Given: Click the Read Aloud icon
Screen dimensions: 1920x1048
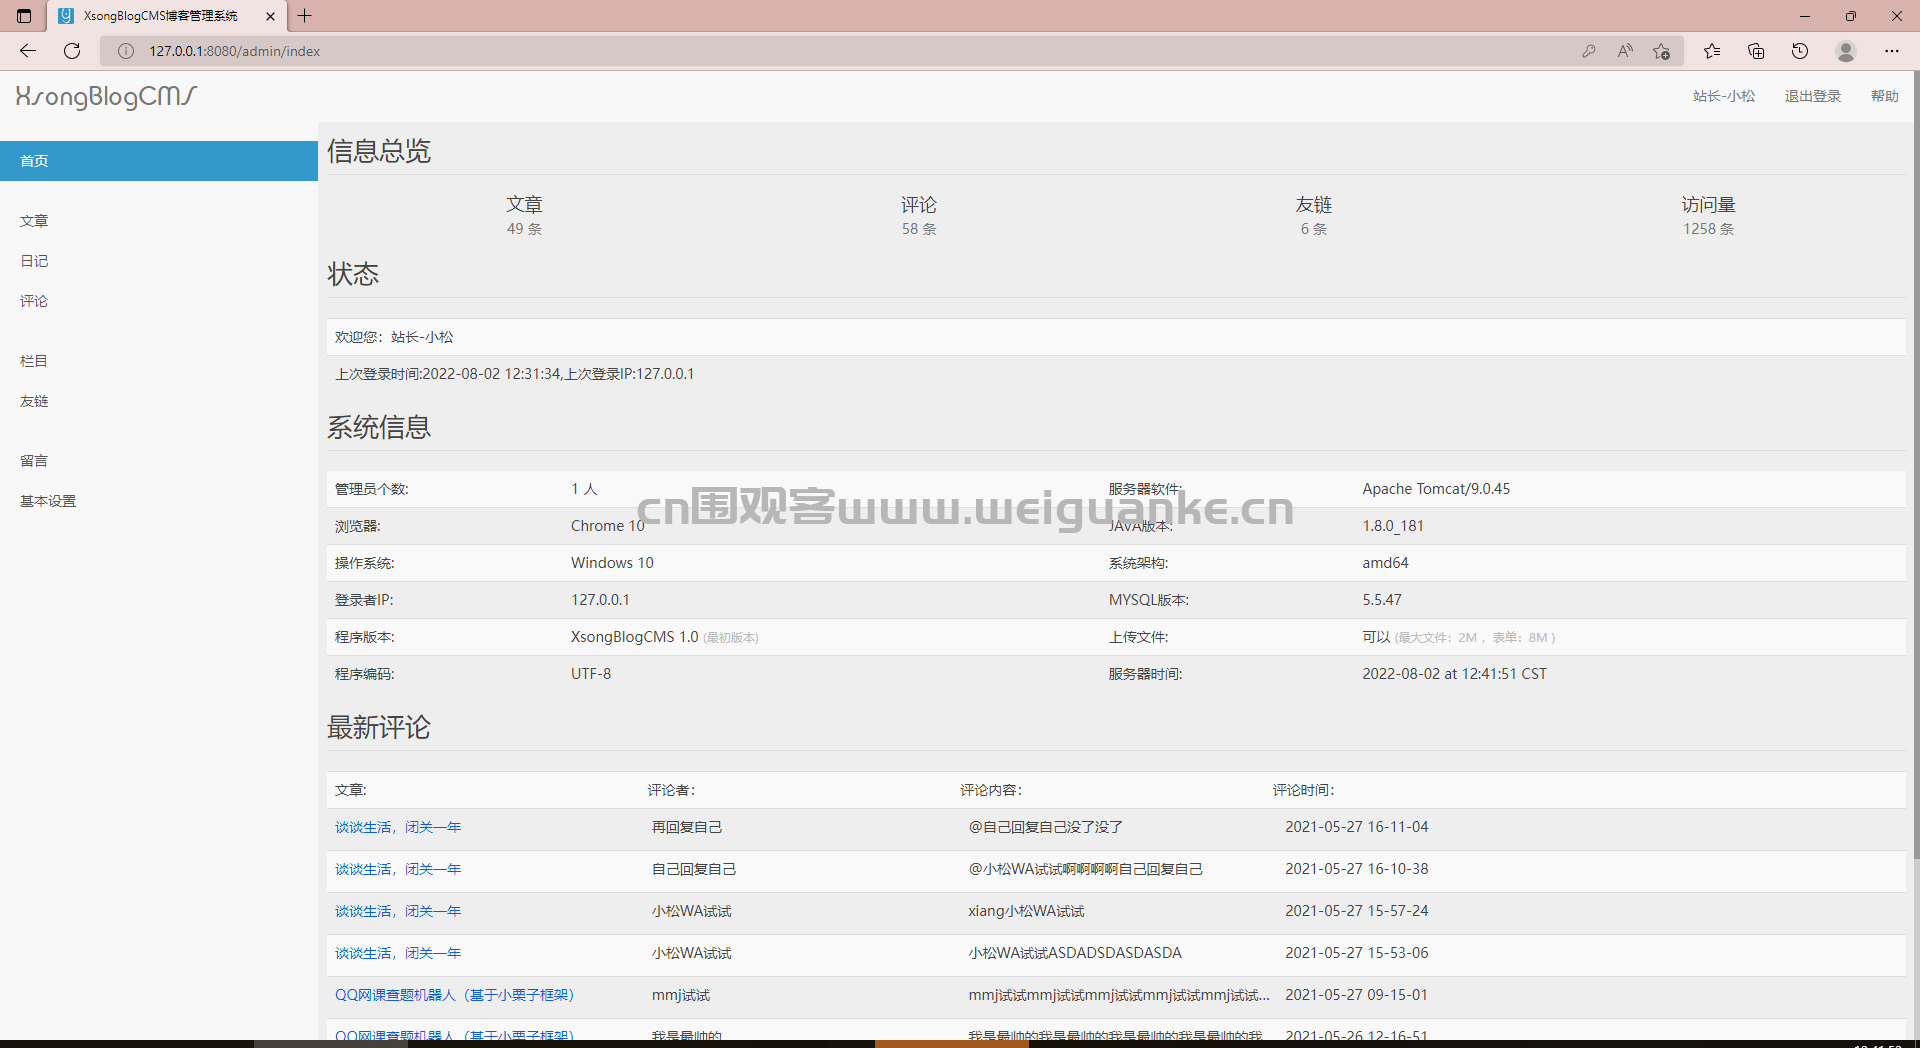Looking at the screenshot, I should point(1625,51).
